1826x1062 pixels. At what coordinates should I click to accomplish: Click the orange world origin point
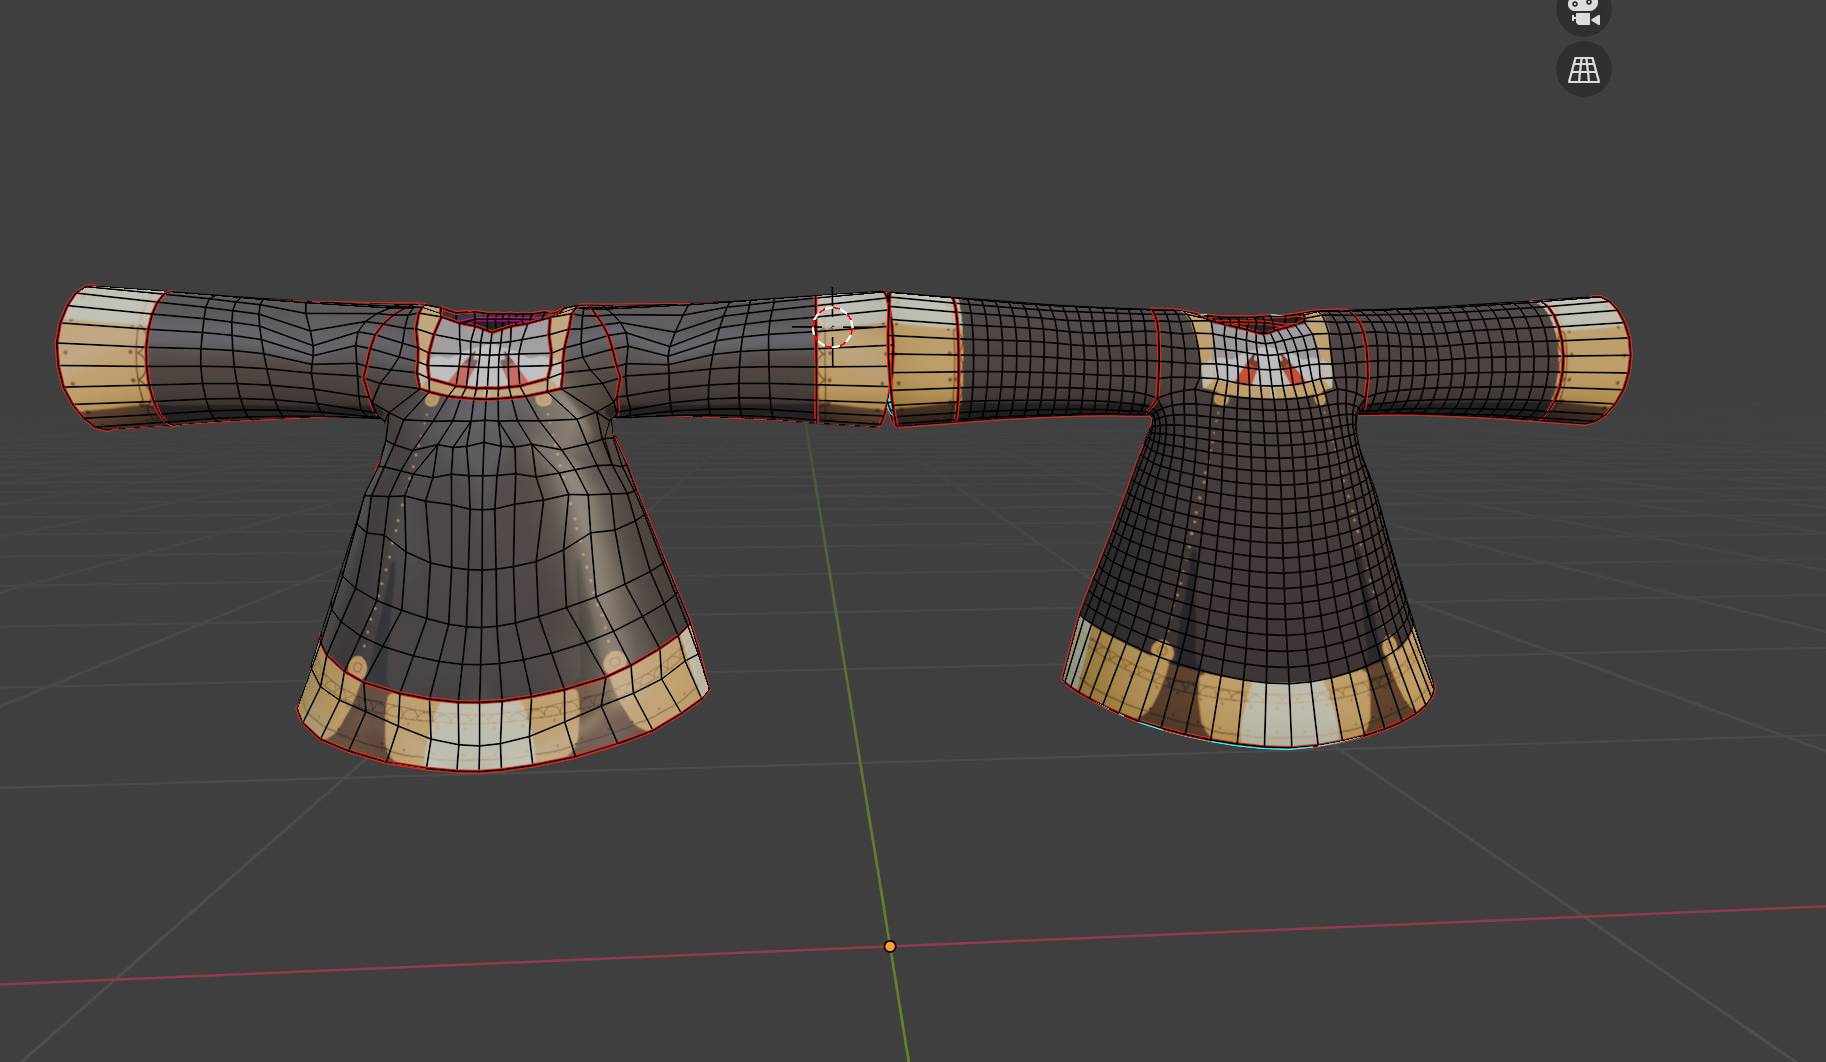[890, 946]
